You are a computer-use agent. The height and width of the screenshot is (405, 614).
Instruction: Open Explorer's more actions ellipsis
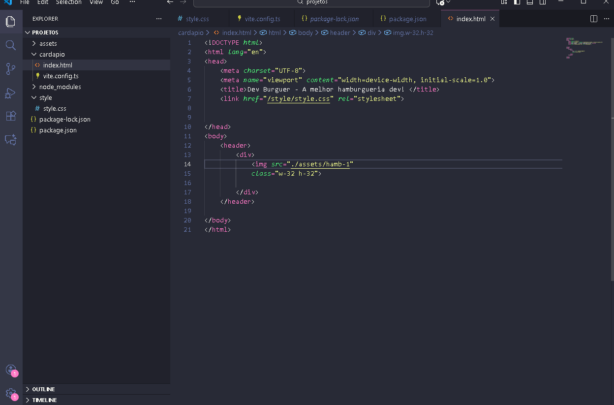click(x=158, y=19)
